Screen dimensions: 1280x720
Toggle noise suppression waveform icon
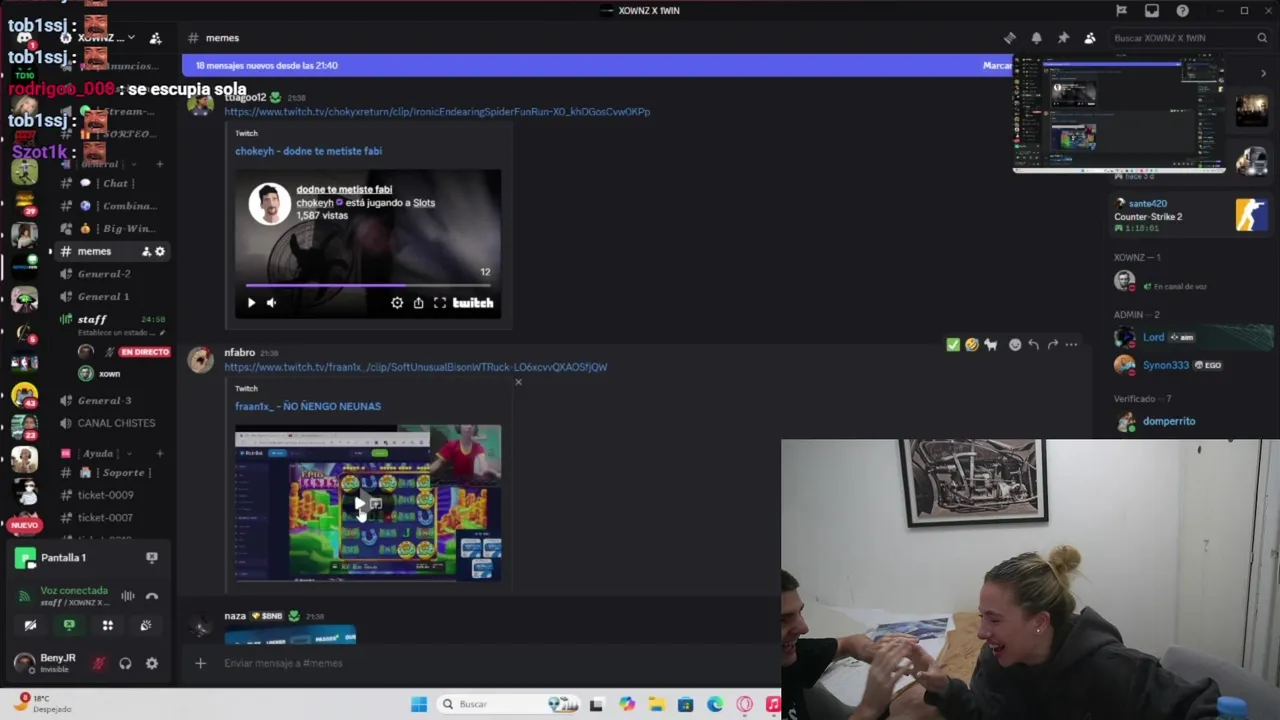(128, 596)
